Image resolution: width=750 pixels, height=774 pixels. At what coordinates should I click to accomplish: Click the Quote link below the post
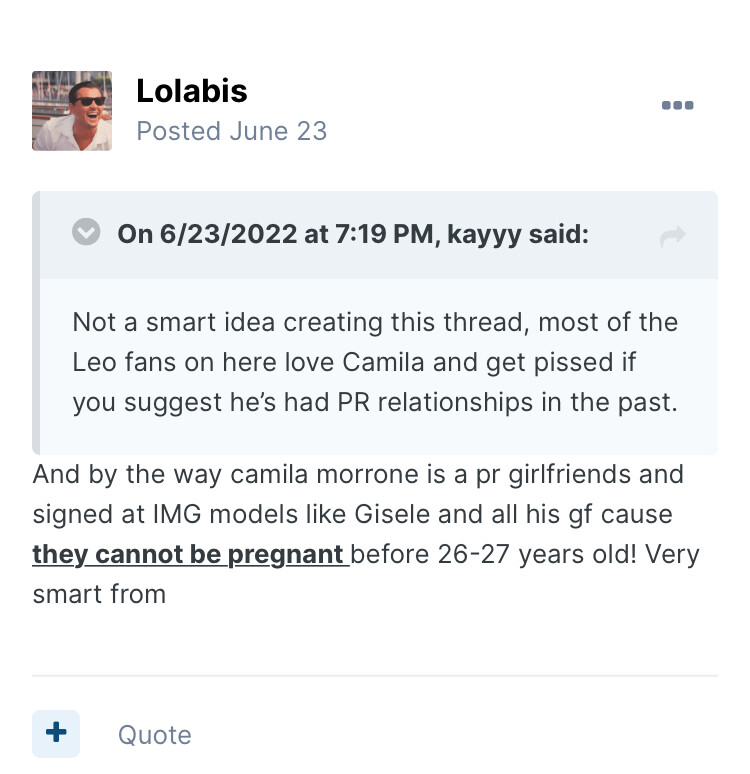pos(154,735)
